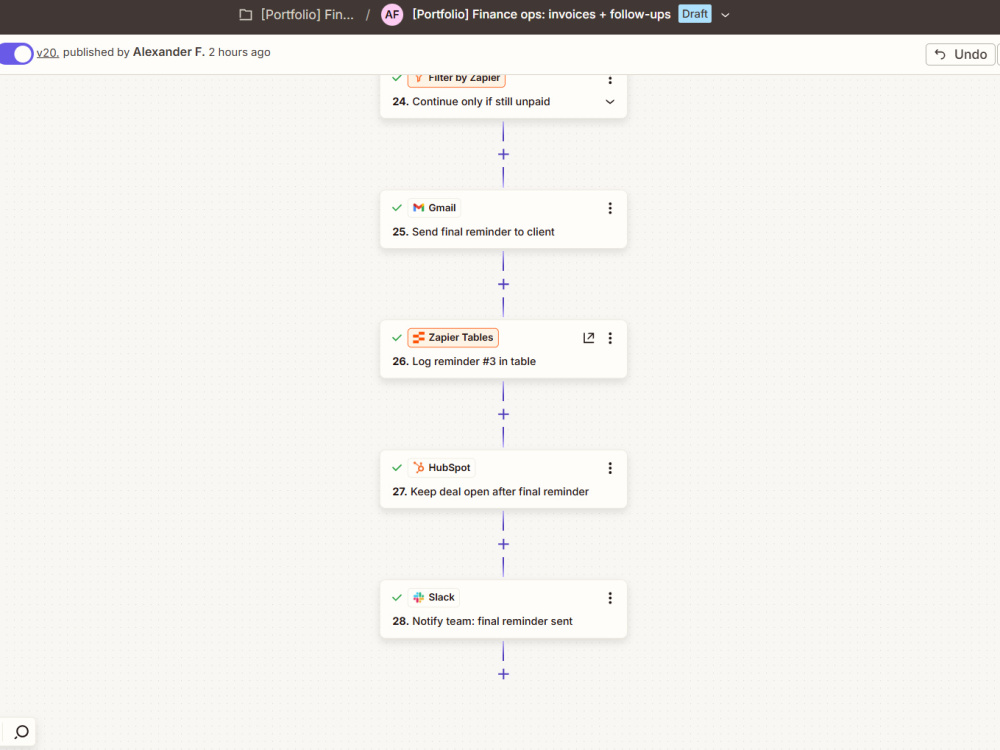The width and height of the screenshot is (1000, 750).
Task: Expand step 24 filter details chevron
Action: coord(610,101)
